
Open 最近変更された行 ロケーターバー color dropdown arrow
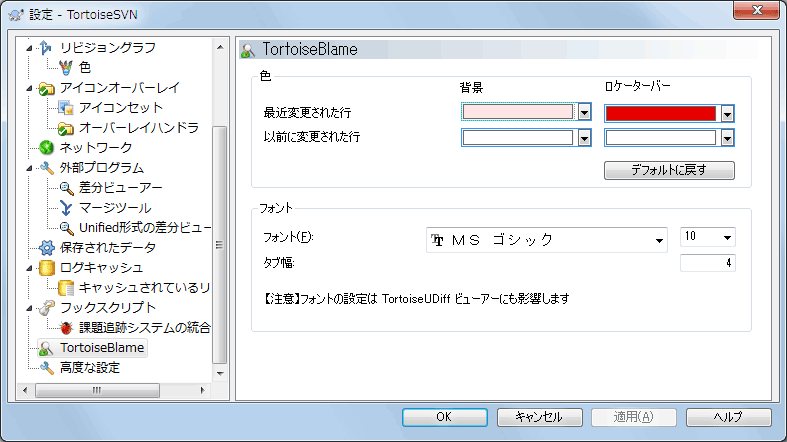[728, 114]
